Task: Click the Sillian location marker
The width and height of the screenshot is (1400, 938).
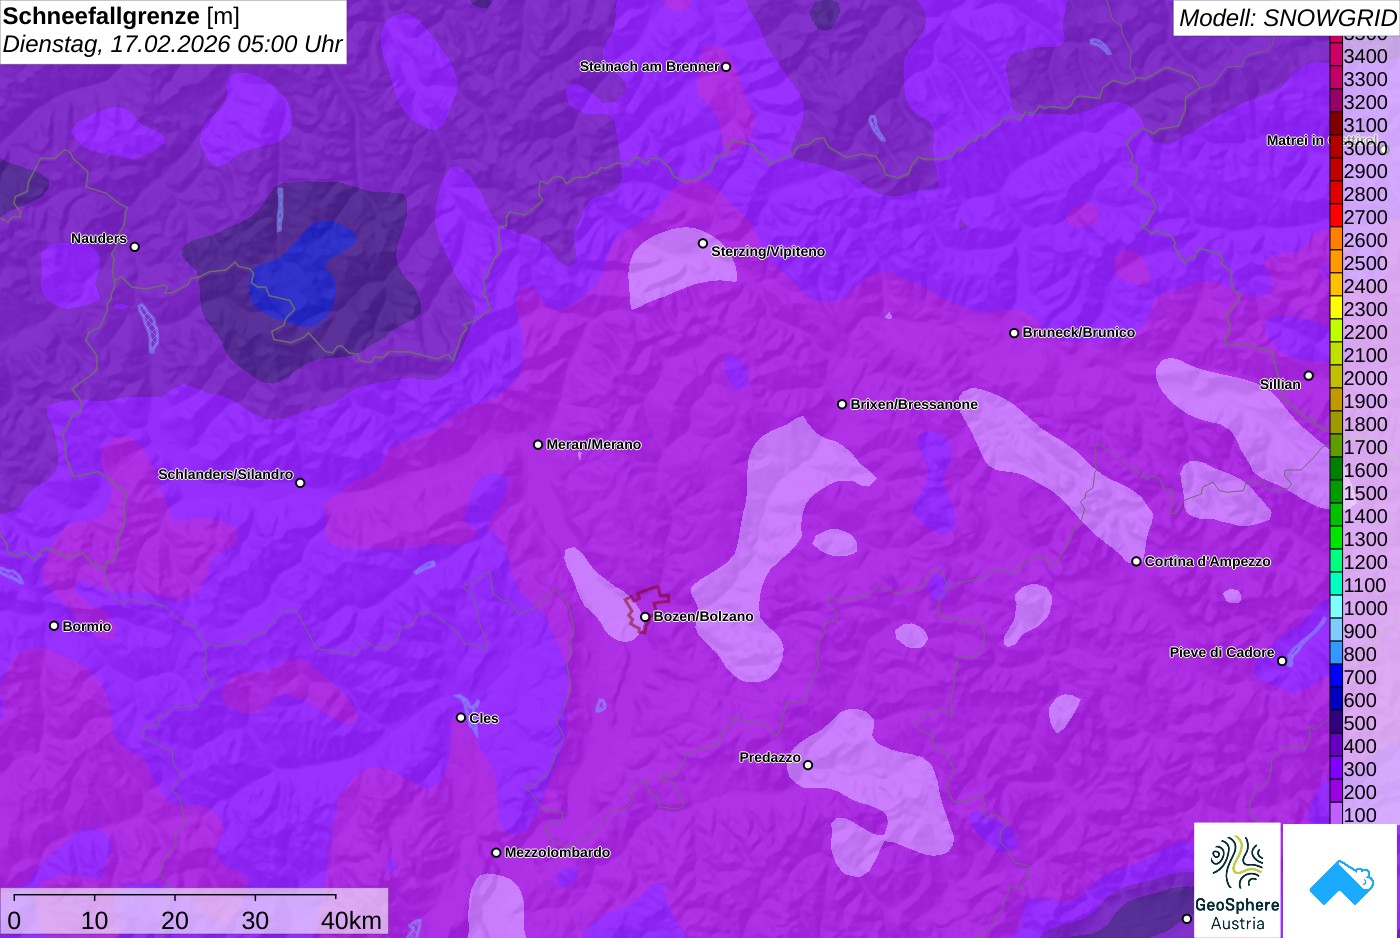Action: (1309, 376)
